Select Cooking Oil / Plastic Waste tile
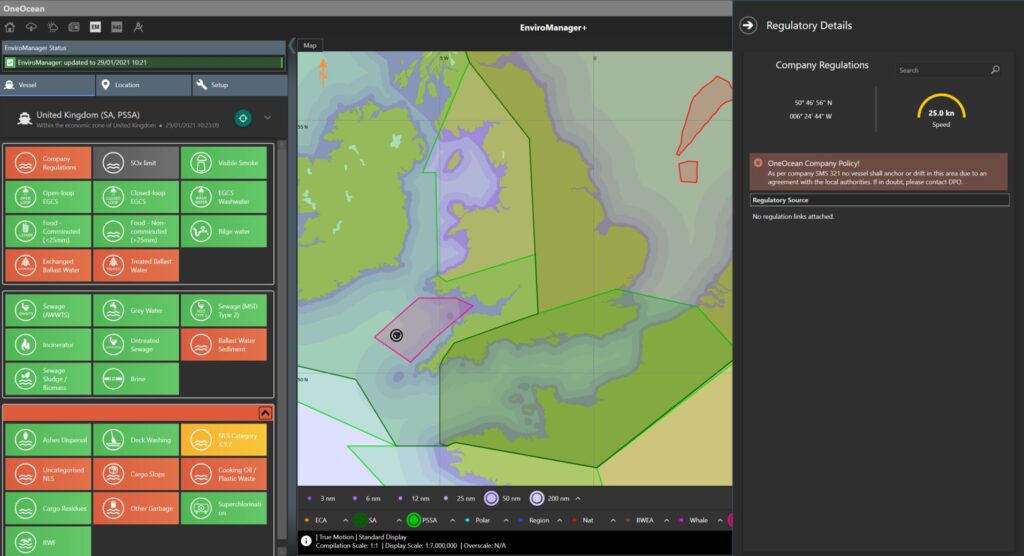Image resolution: width=1024 pixels, height=556 pixels. 224,474
